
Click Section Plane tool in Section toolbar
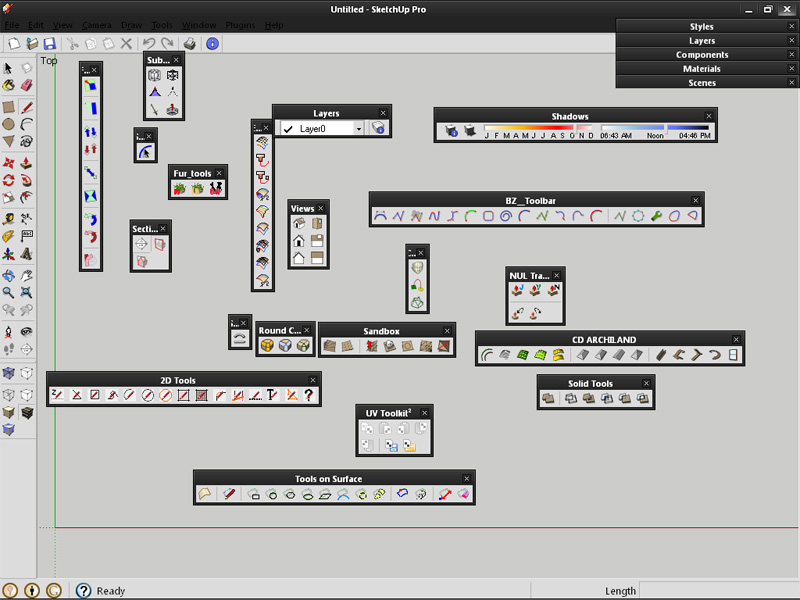pyautogui.click(x=141, y=244)
